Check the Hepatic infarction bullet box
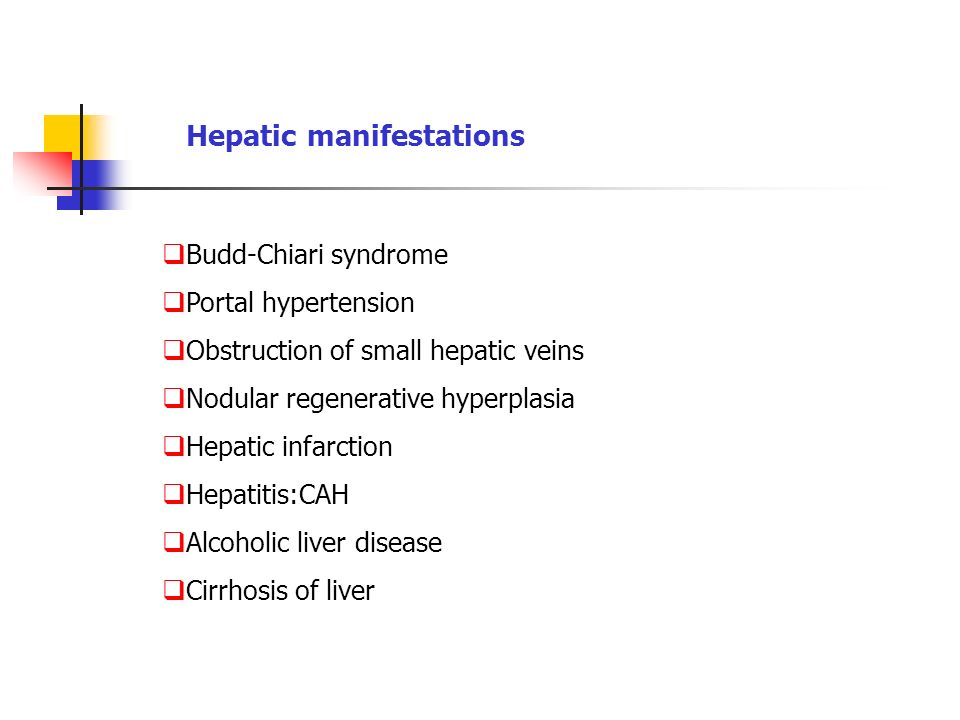 pyautogui.click(x=174, y=446)
